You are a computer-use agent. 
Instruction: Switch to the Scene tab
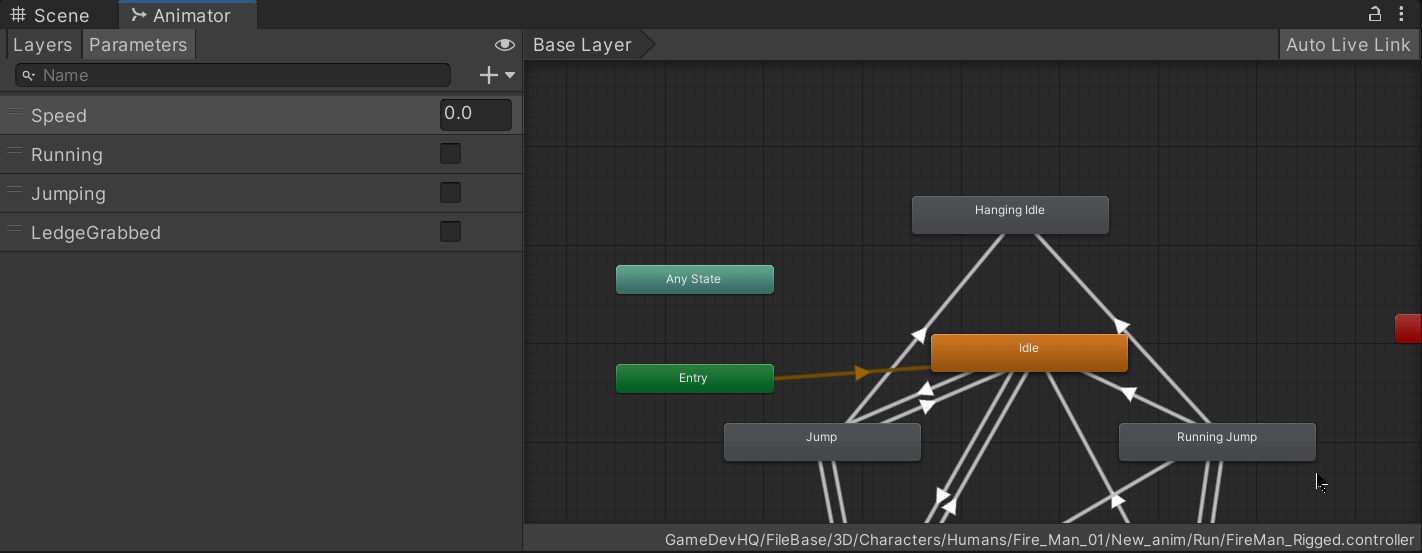[50, 15]
